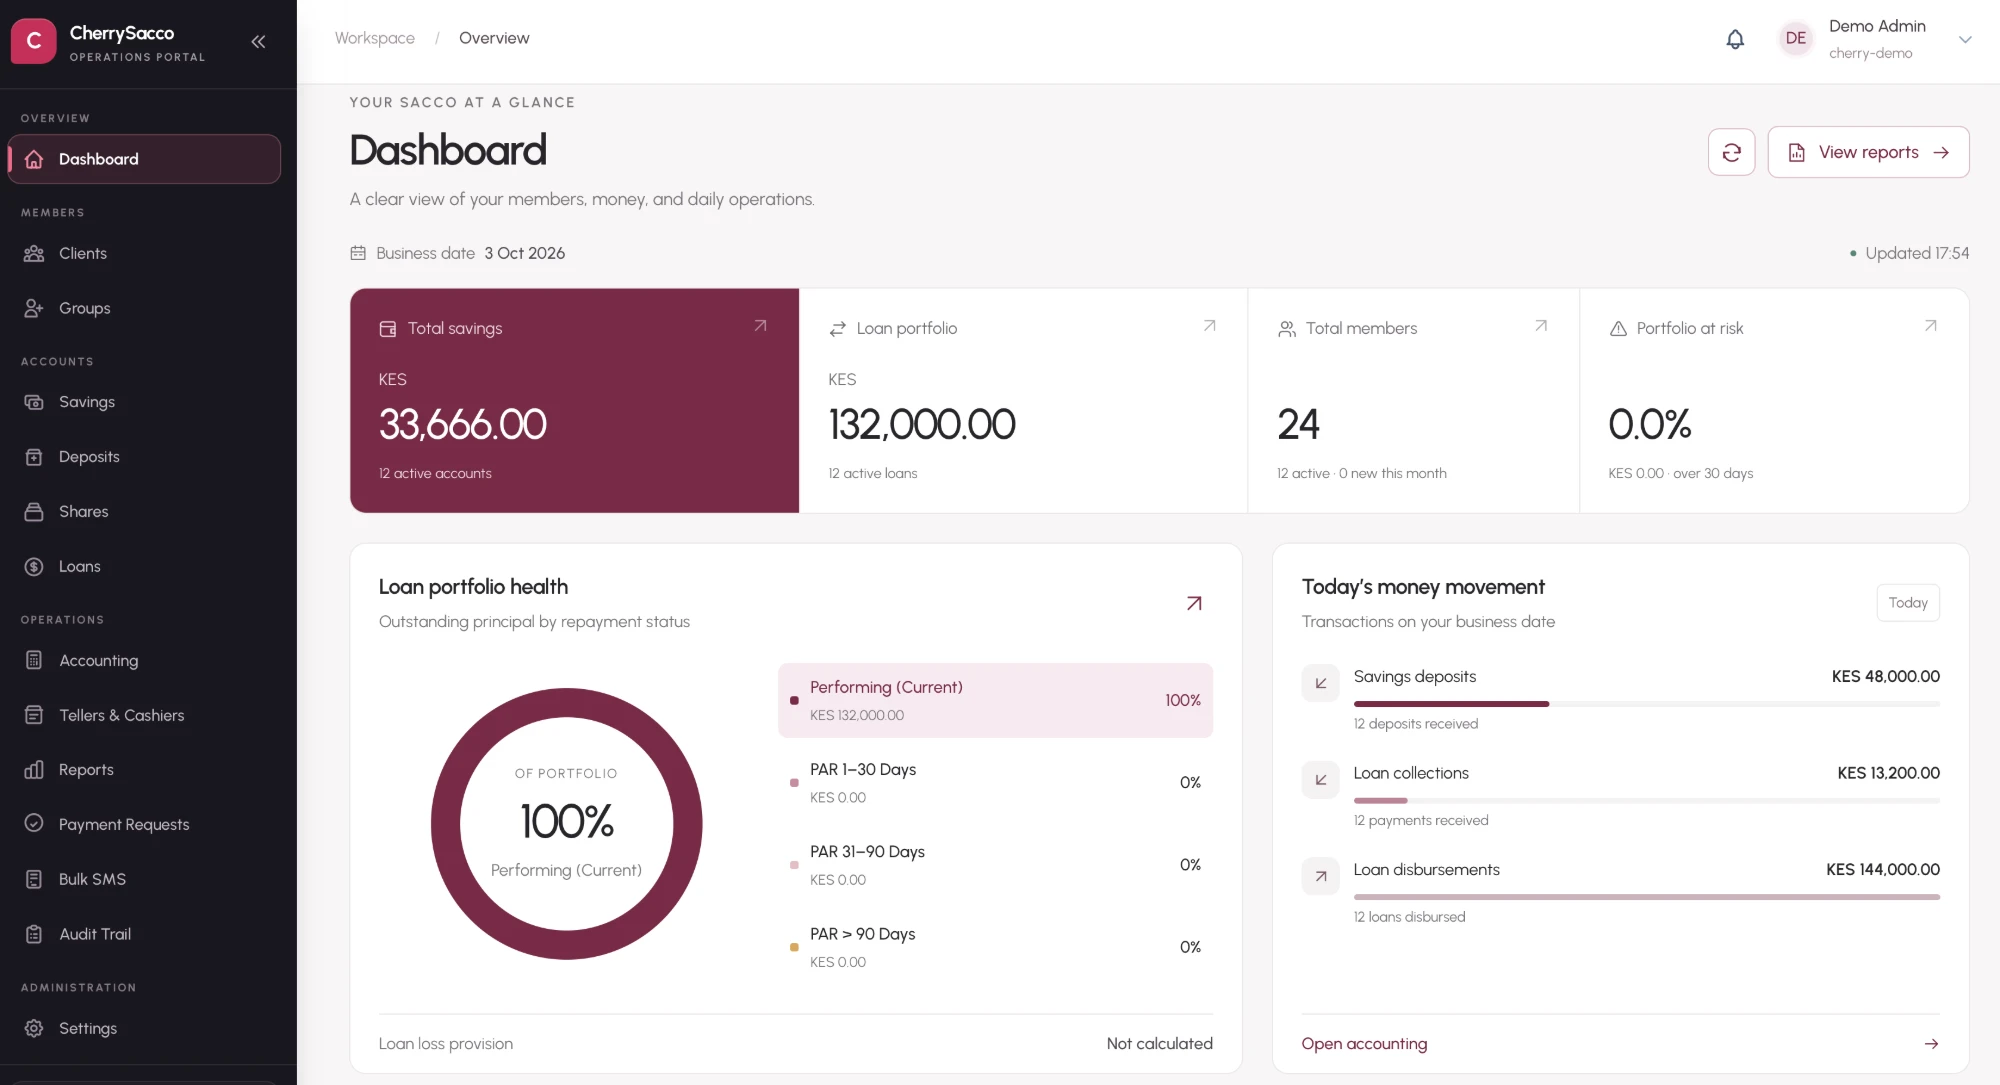
Task: Open Portfolio at risk card arrow
Action: [1930, 326]
